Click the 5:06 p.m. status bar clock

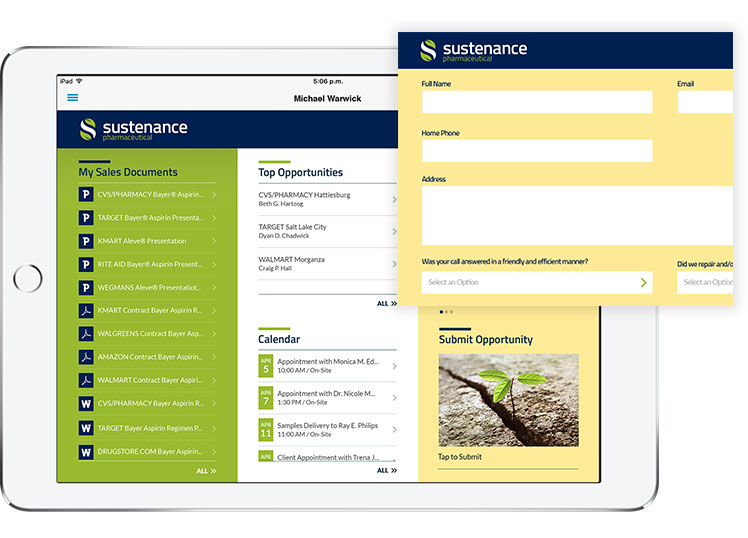coord(328,82)
